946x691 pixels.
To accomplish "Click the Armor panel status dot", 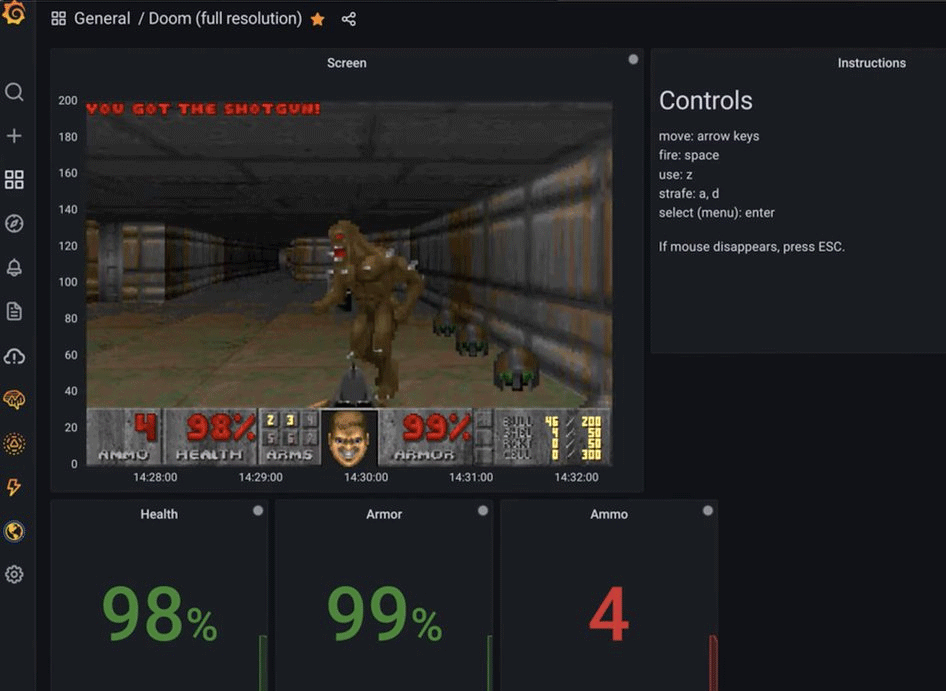I will (x=483, y=511).
